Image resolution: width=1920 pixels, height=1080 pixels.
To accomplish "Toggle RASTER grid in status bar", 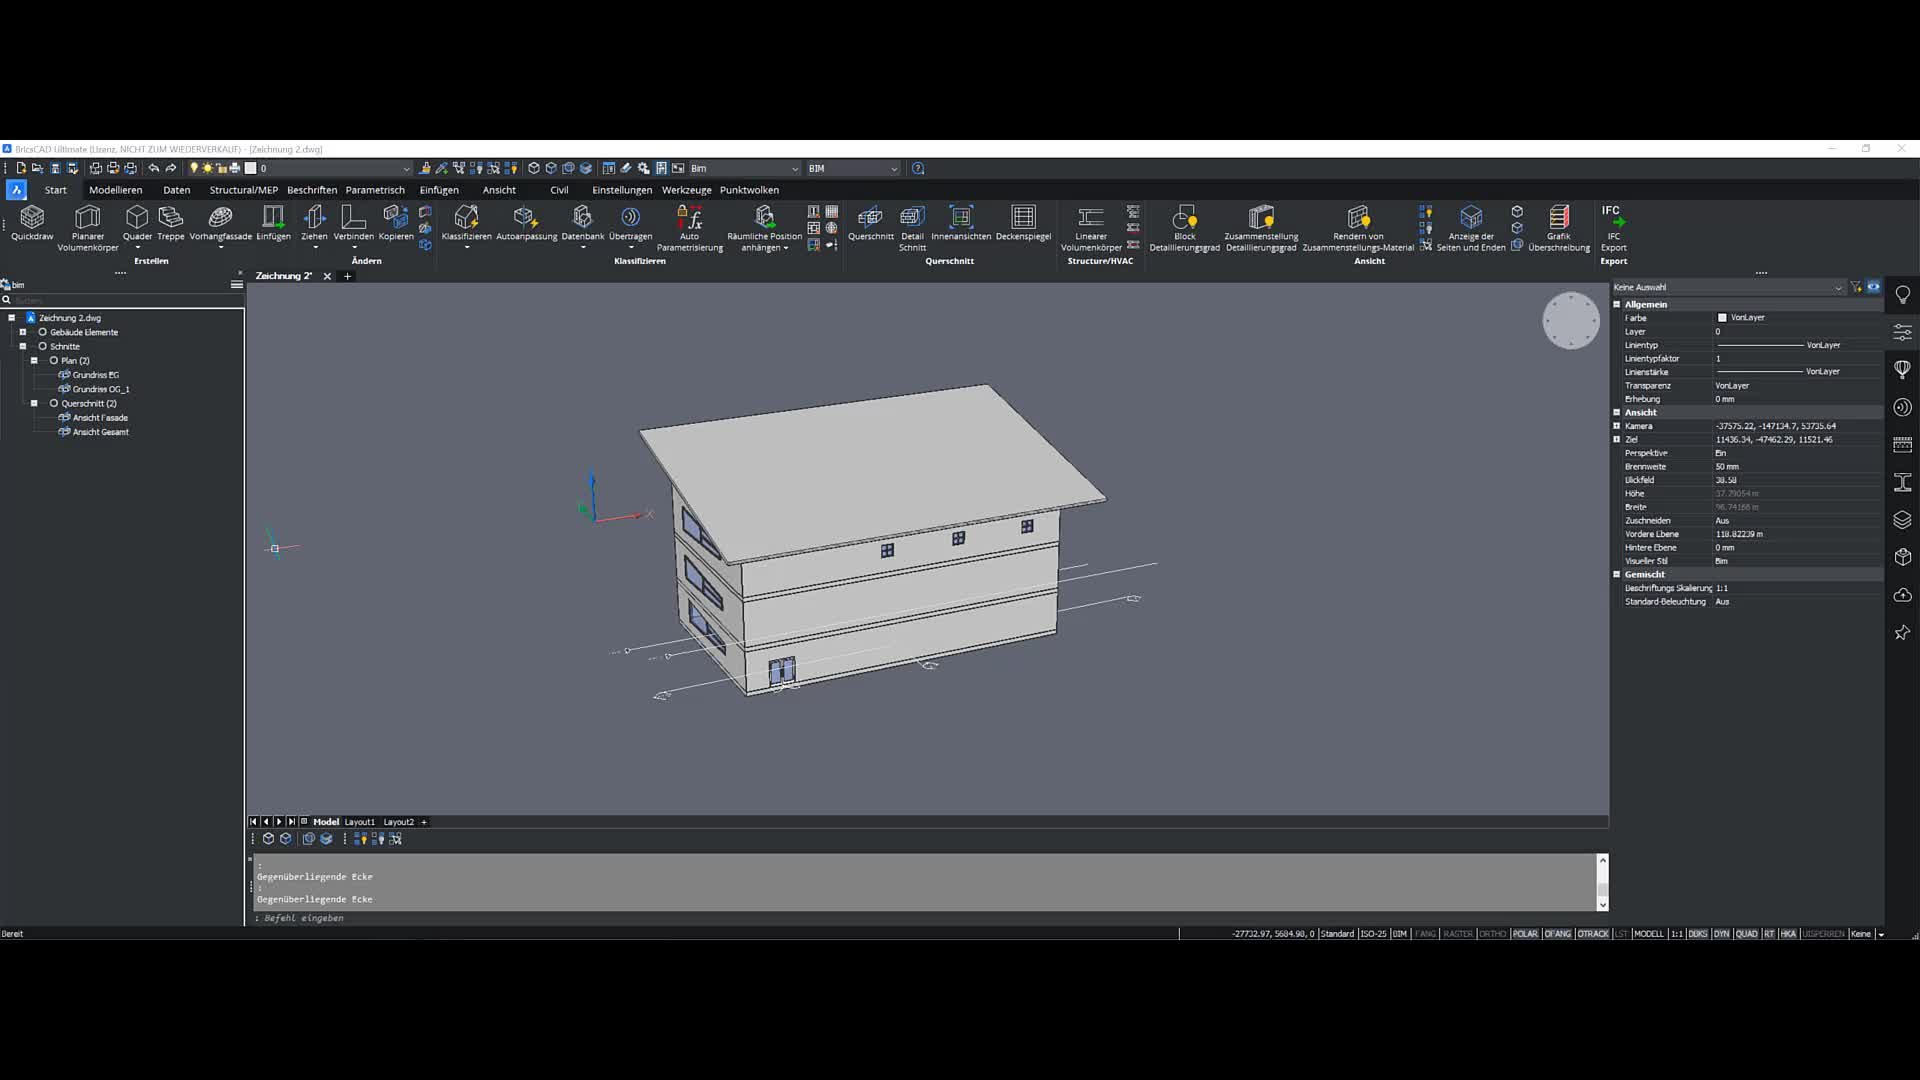I will (1457, 934).
